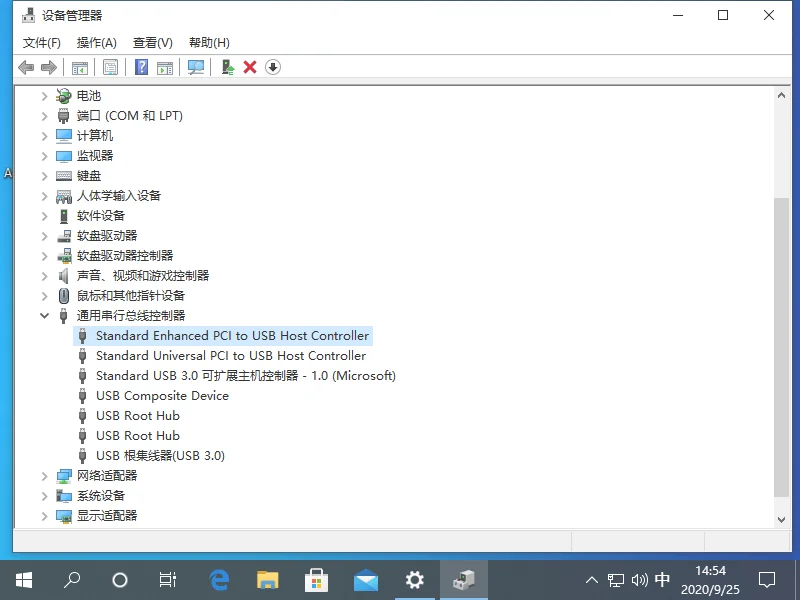Open Task View on the taskbar

click(x=167, y=580)
